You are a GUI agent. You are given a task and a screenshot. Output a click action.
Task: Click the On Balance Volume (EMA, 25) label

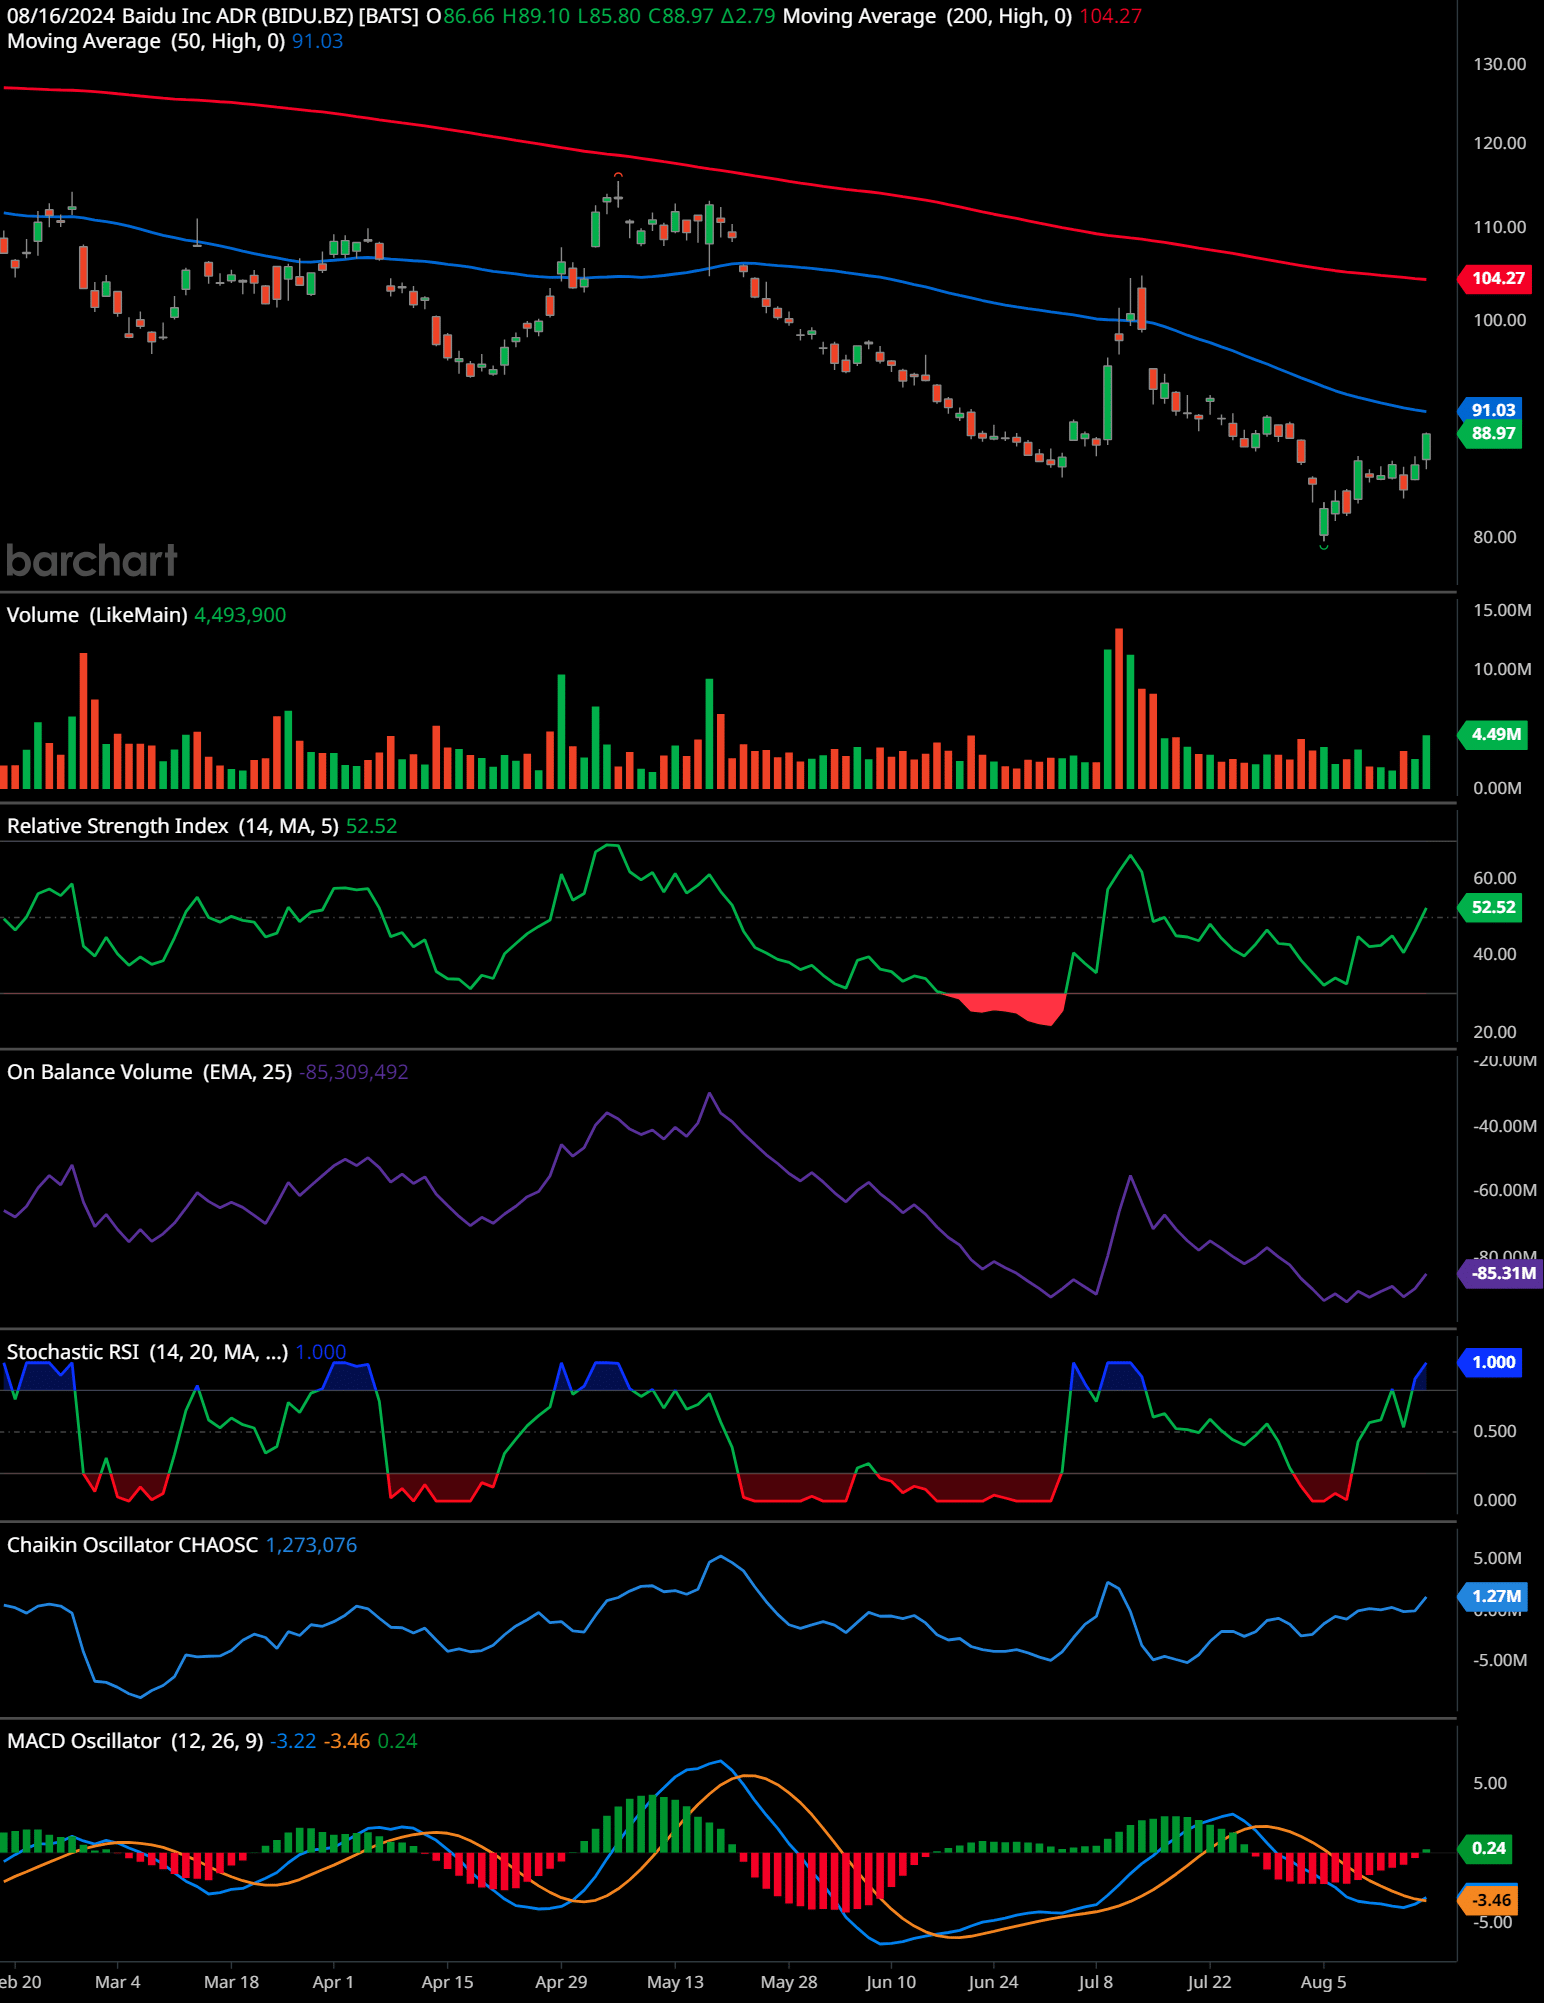[x=150, y=1072]
